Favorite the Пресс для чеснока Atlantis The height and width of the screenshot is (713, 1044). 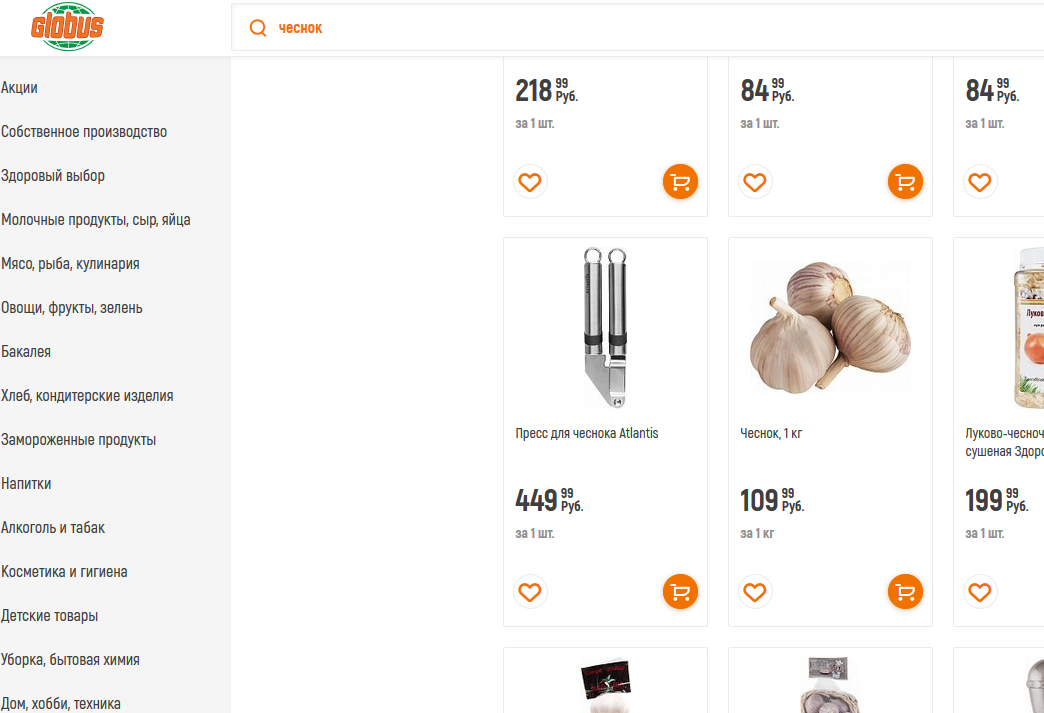(530, 591)
